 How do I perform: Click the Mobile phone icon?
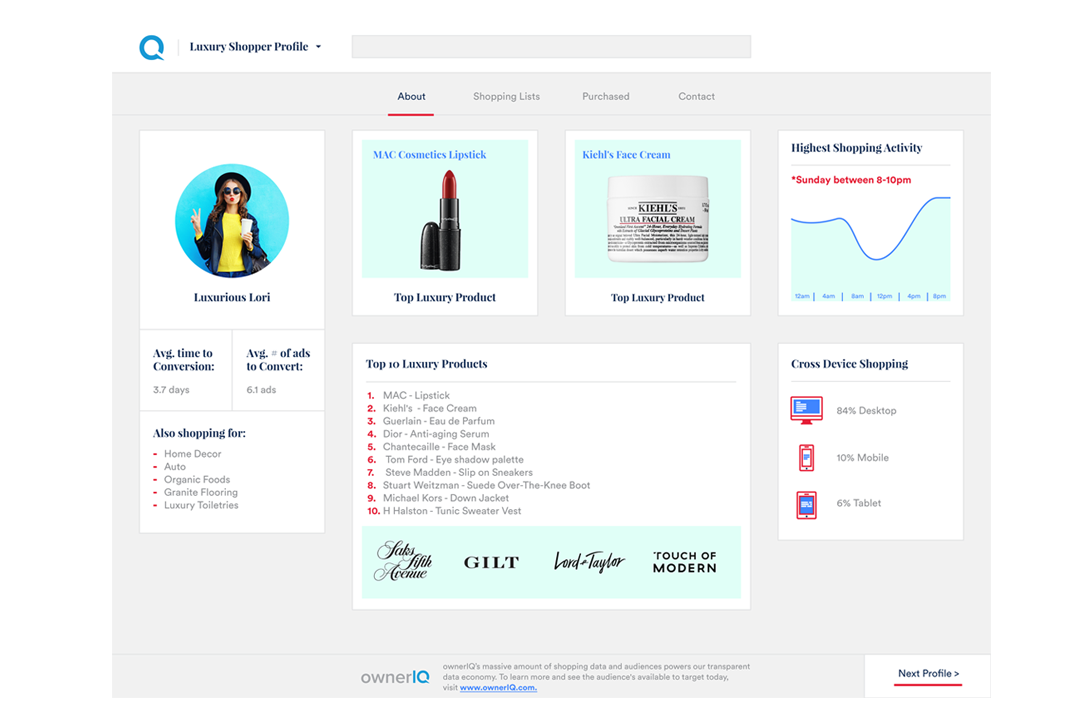pyautogui.click(x=806, y=457)
